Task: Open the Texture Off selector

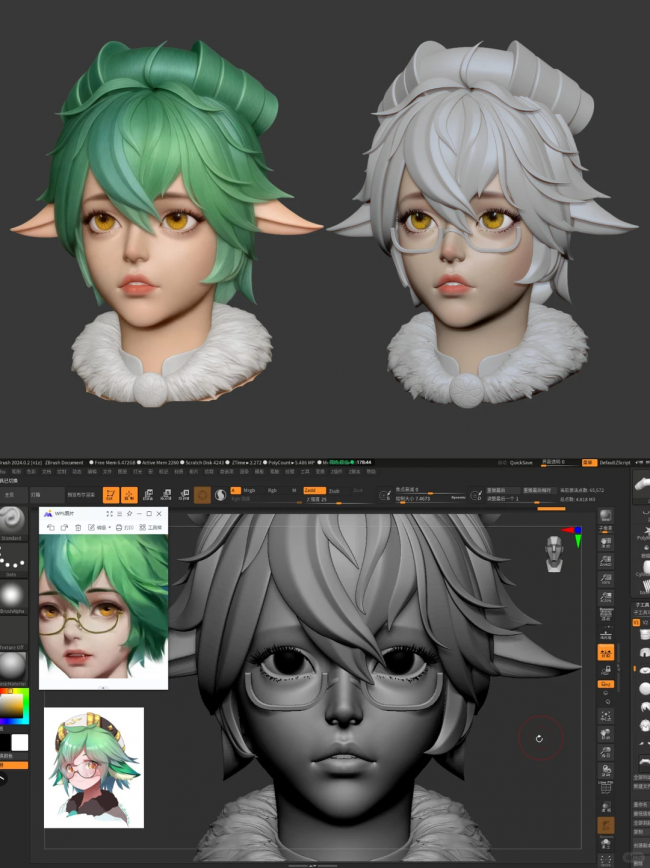Action: point(14,635)
